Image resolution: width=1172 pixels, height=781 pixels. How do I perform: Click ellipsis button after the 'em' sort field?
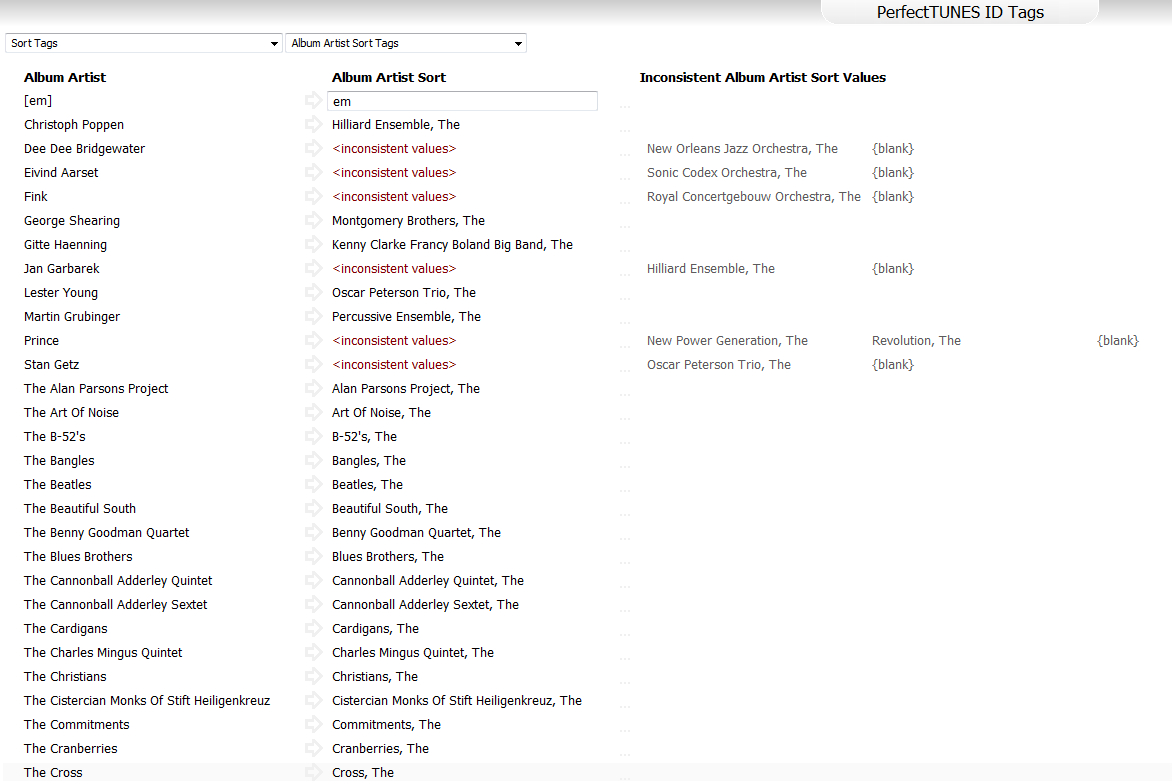(625, 103)
